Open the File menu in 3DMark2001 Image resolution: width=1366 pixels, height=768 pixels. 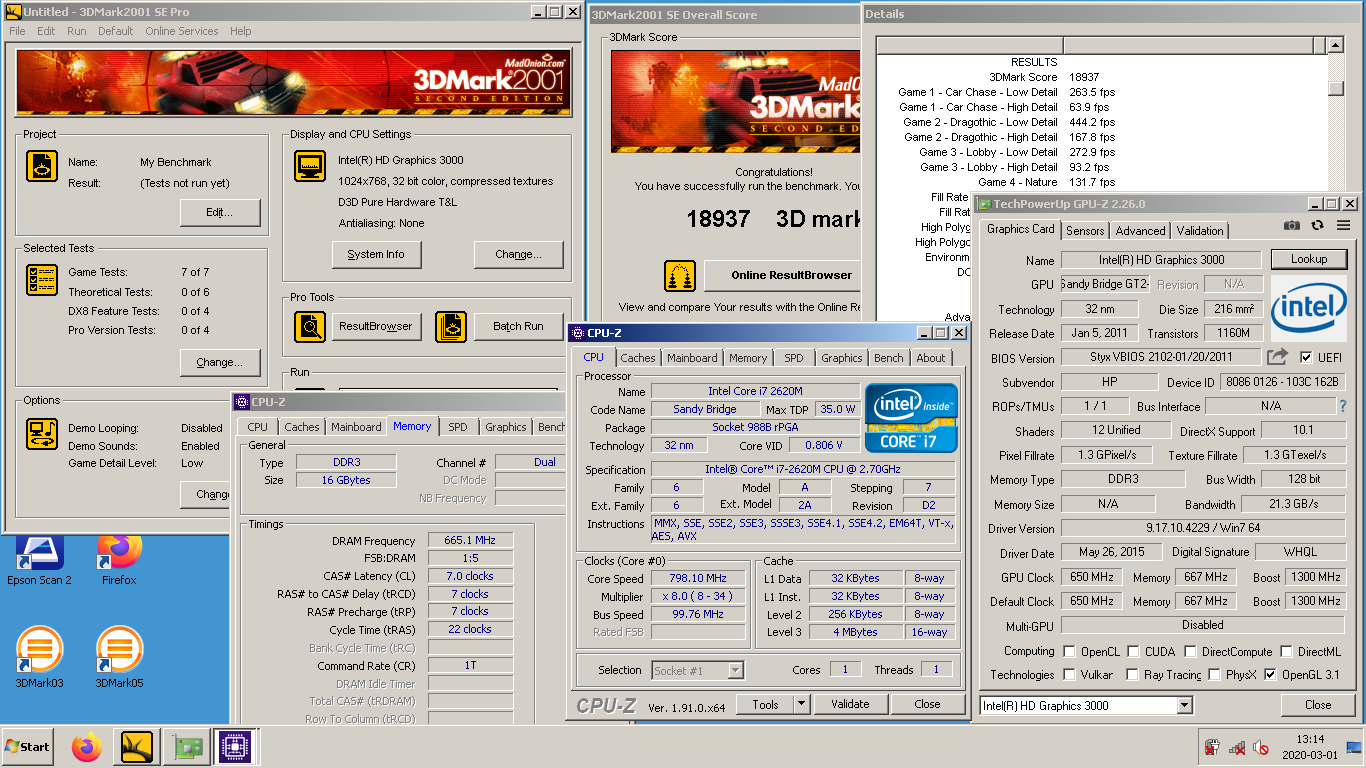[17, 31]
